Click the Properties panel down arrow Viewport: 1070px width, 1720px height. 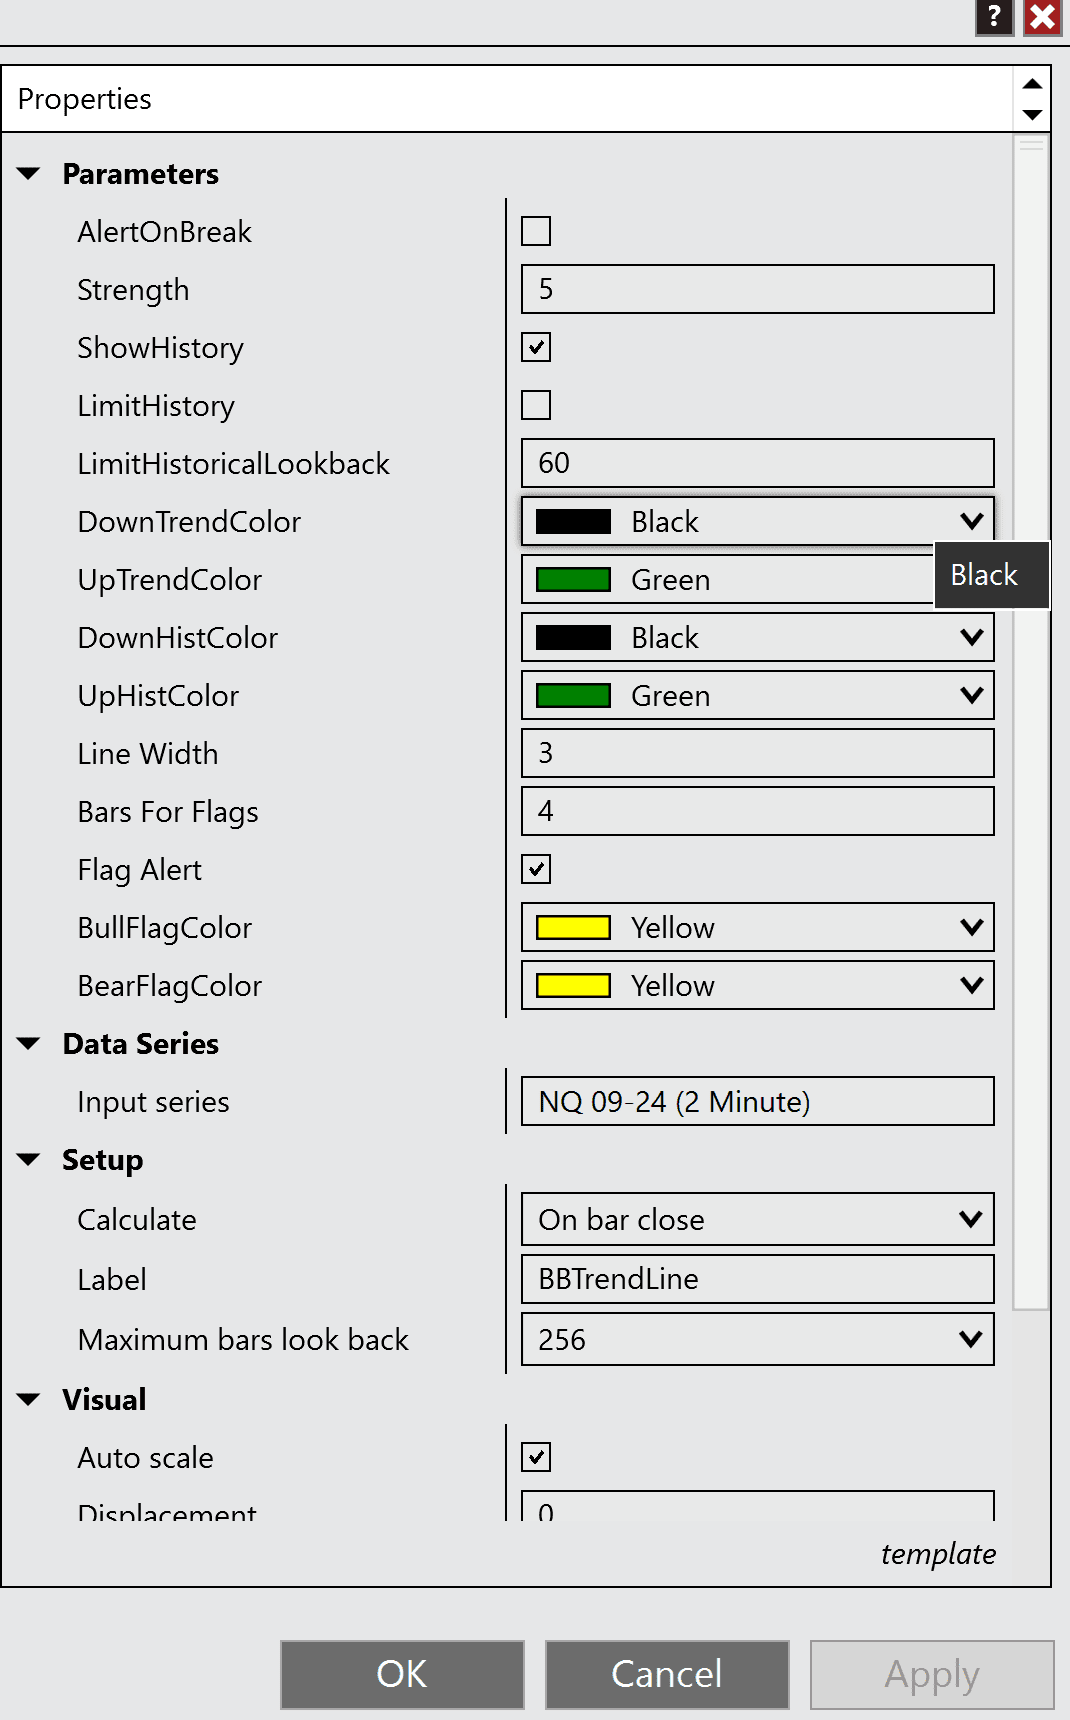1032,115
